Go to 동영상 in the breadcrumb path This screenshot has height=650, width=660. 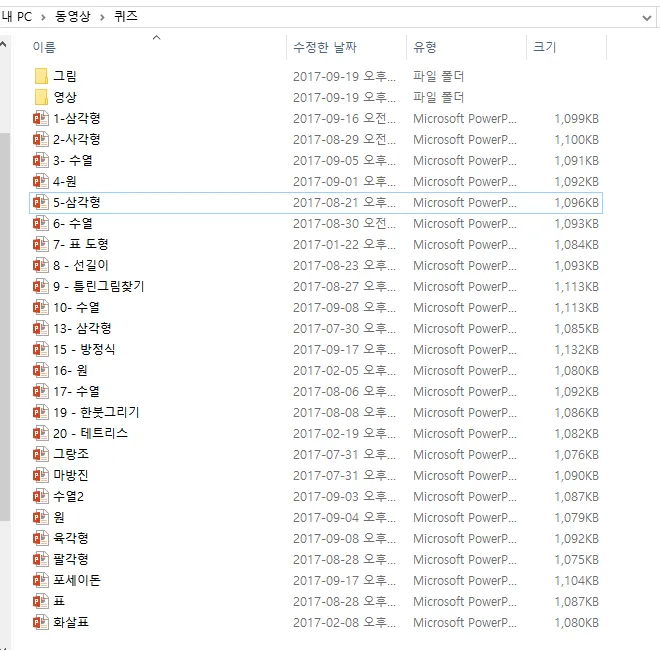coord(73,16)
